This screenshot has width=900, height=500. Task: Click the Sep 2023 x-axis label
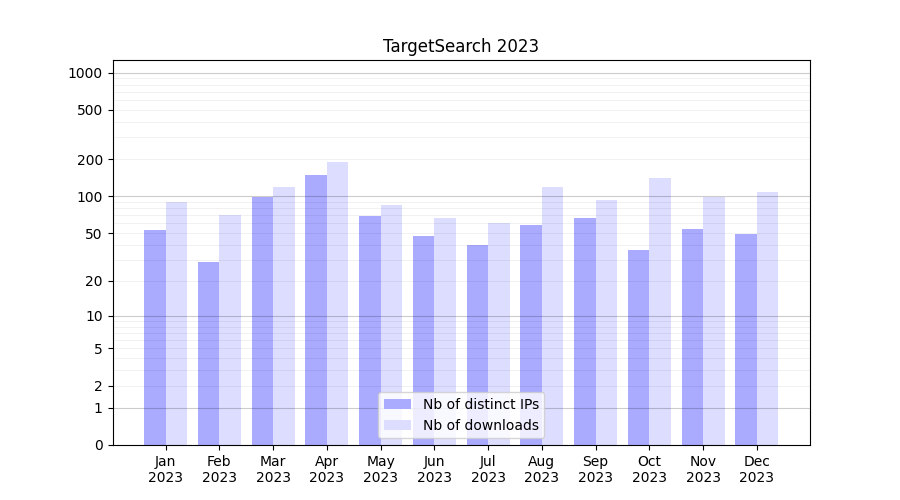click(x=595, y=469)
